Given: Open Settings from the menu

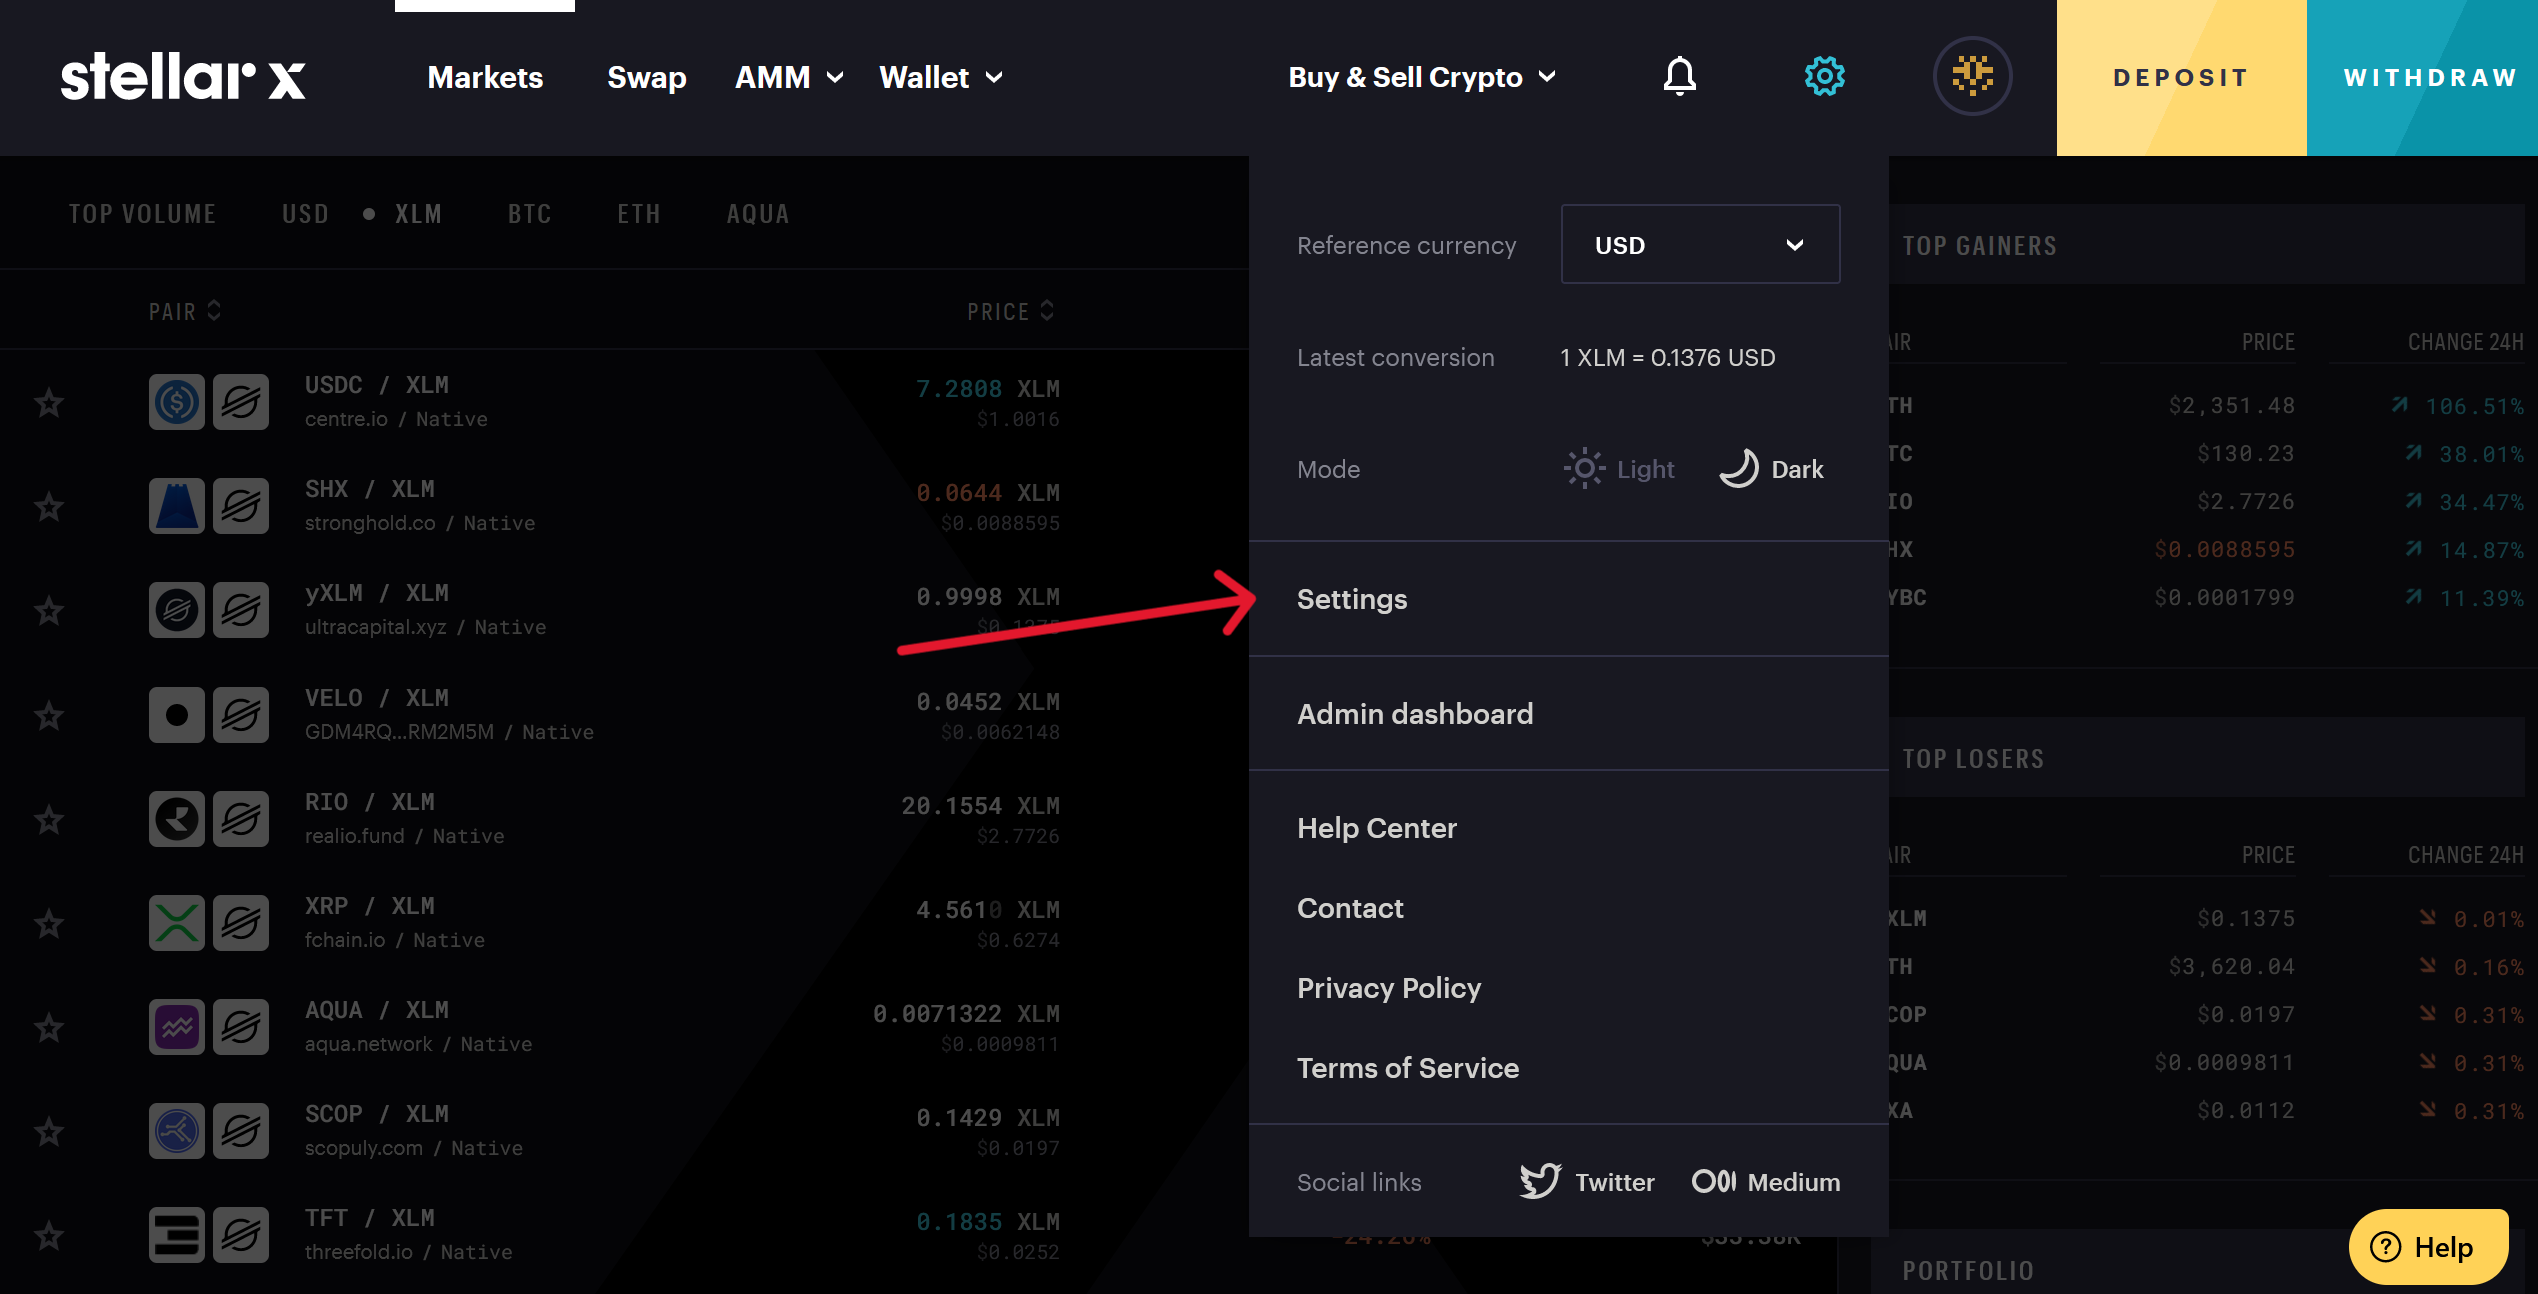Looking at the screenshot, I should pos(1352,599).
